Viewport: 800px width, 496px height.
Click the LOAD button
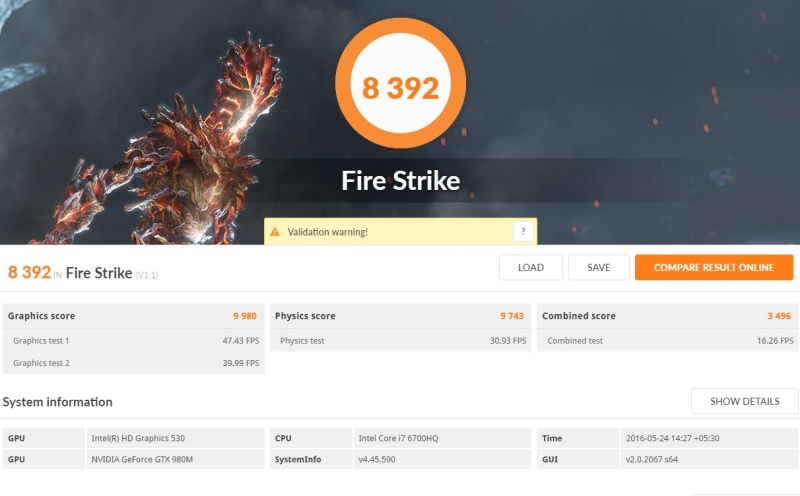click(x=531, y=267)
